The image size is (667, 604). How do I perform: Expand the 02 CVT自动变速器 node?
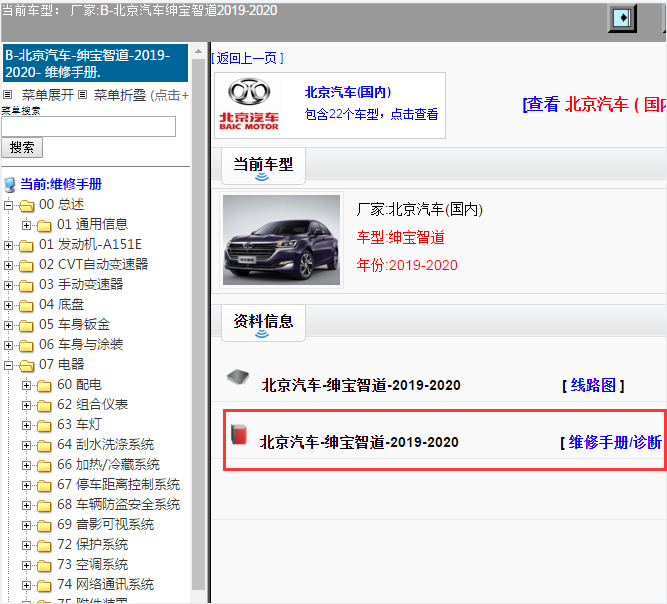coord(8,265)
